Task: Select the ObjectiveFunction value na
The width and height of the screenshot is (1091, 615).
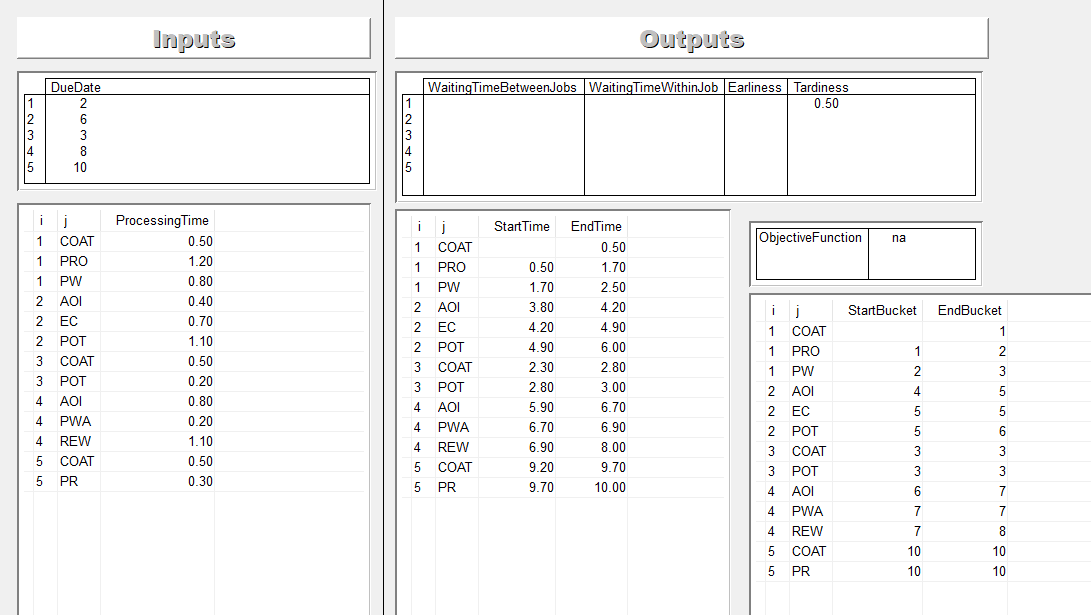Action: point(899,238)
